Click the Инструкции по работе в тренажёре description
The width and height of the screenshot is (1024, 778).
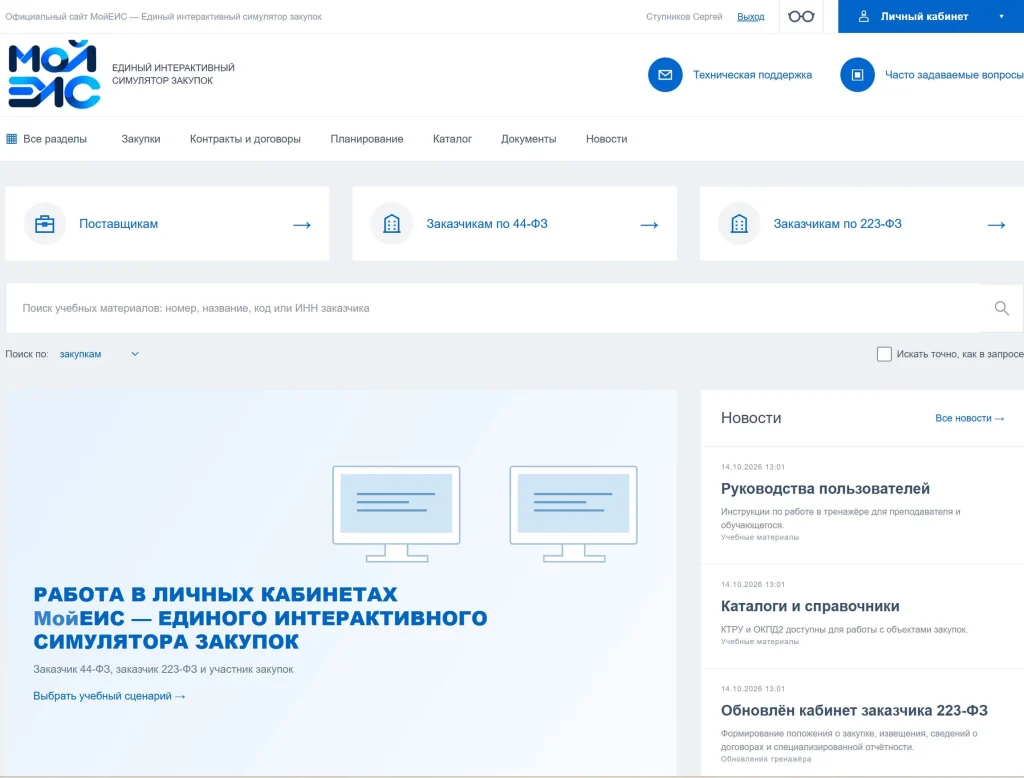(x=840, y=518)
